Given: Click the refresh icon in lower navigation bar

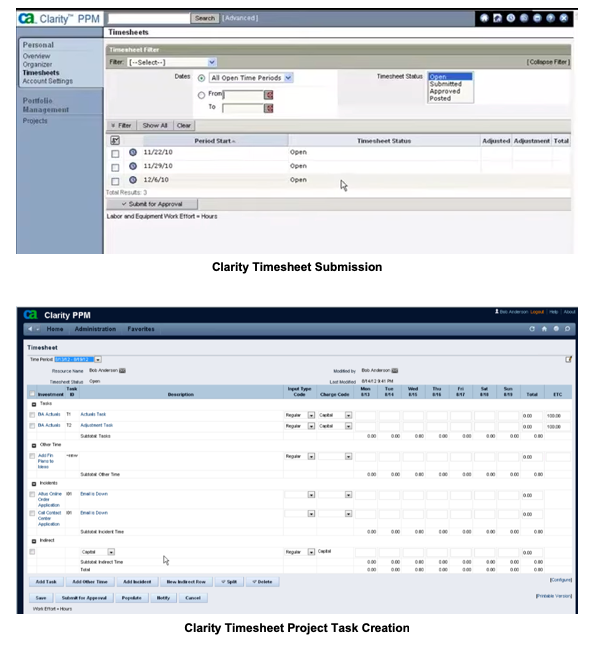Looking at the screenshot, I should point(532,329).
